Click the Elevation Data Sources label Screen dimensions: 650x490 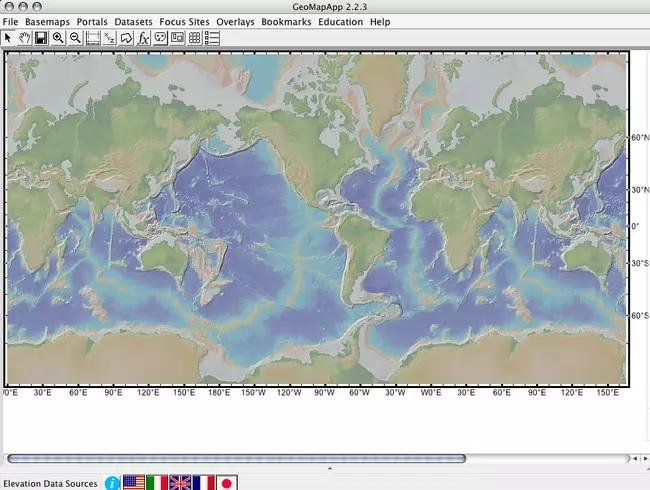(x=50, y=484)
